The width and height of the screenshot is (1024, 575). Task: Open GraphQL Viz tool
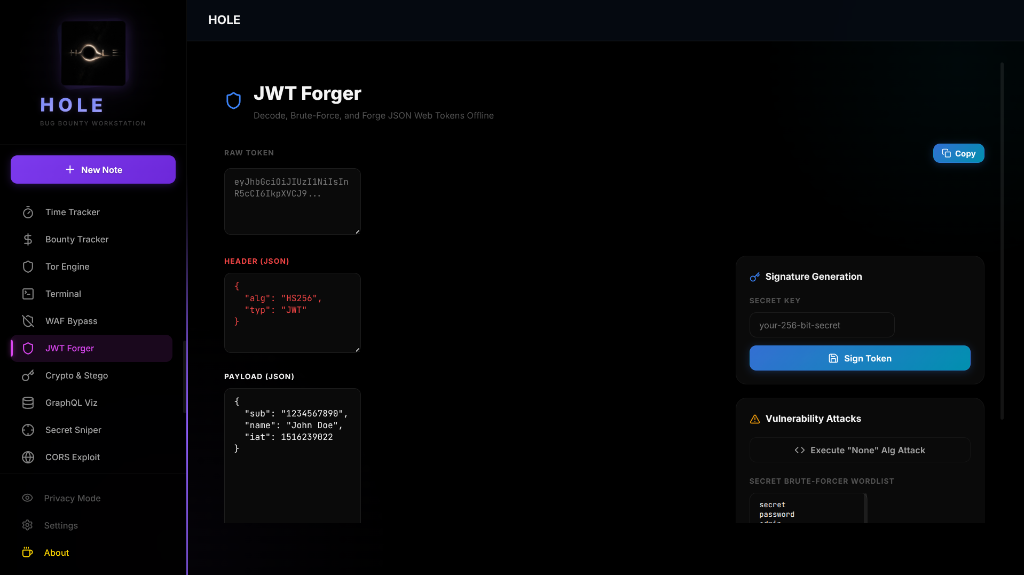(91, 402)
